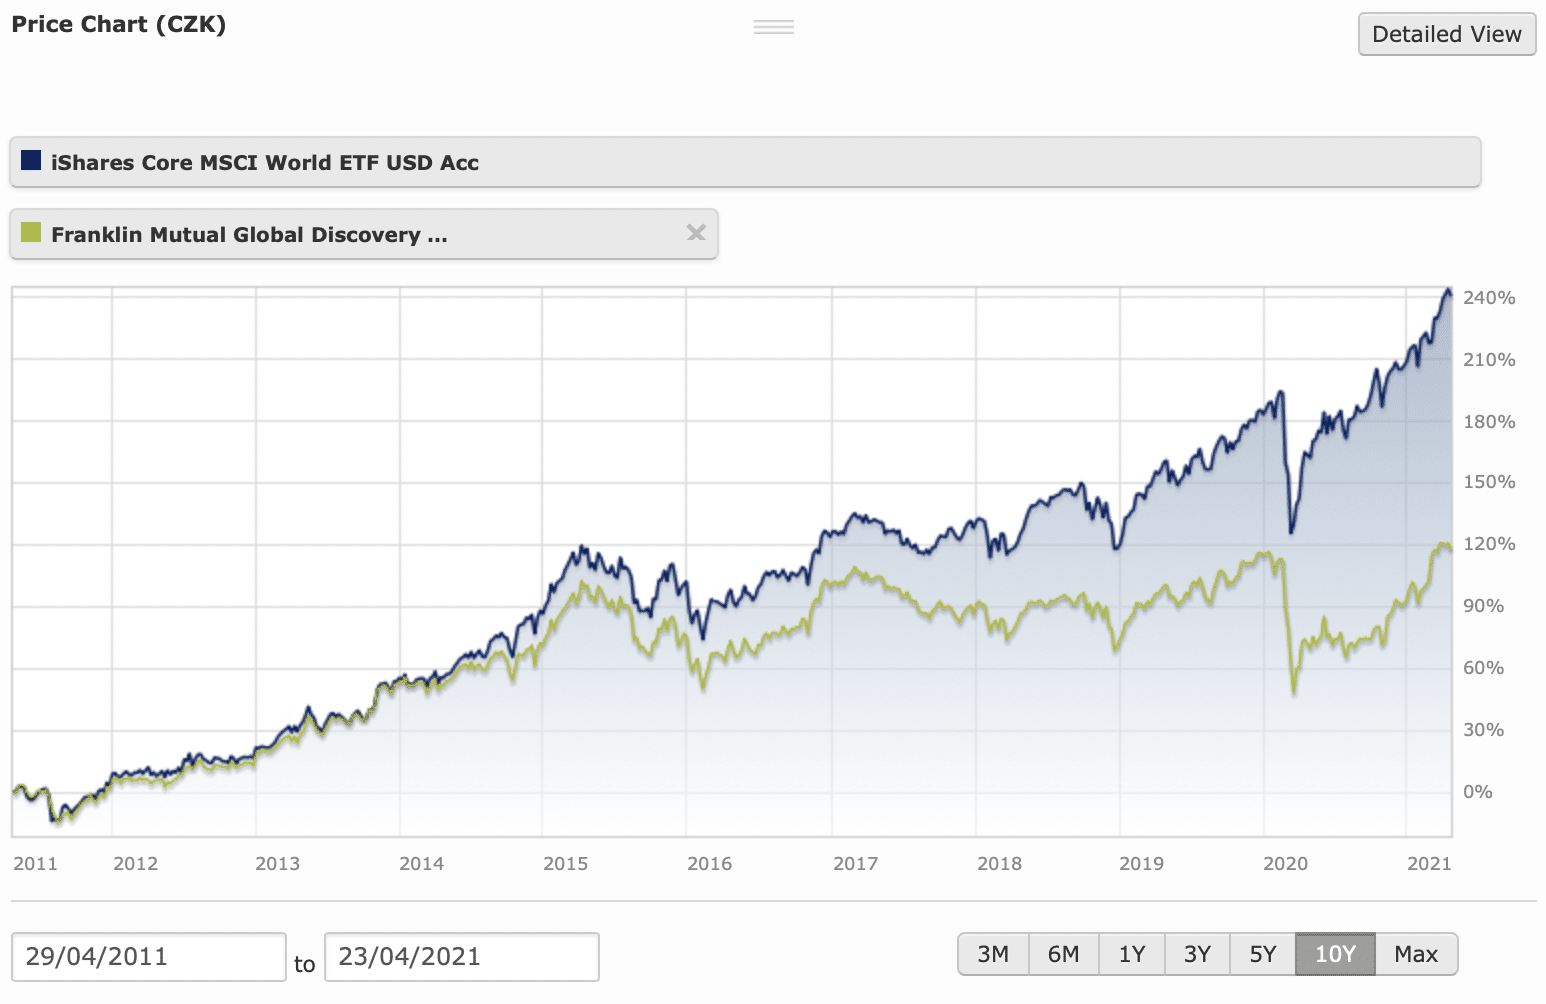Screen dimensions: 1546x1004
Task: Click the end date field 23/04/2021
Action: tap(461, 957)
